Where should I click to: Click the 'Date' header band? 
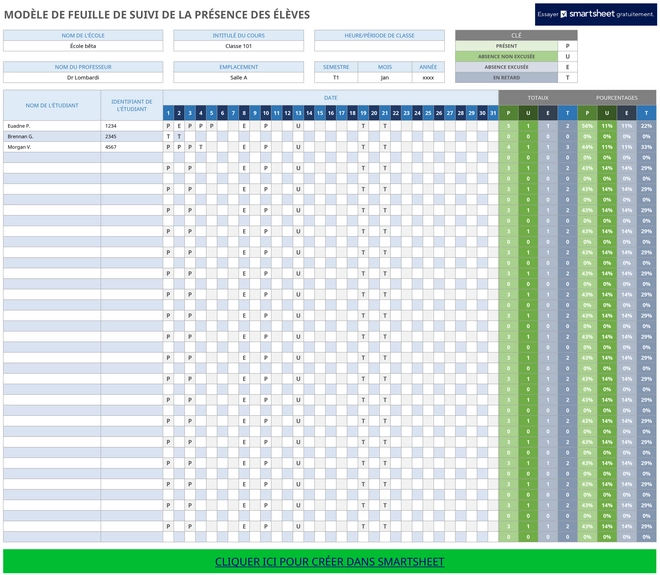point(330,98)
